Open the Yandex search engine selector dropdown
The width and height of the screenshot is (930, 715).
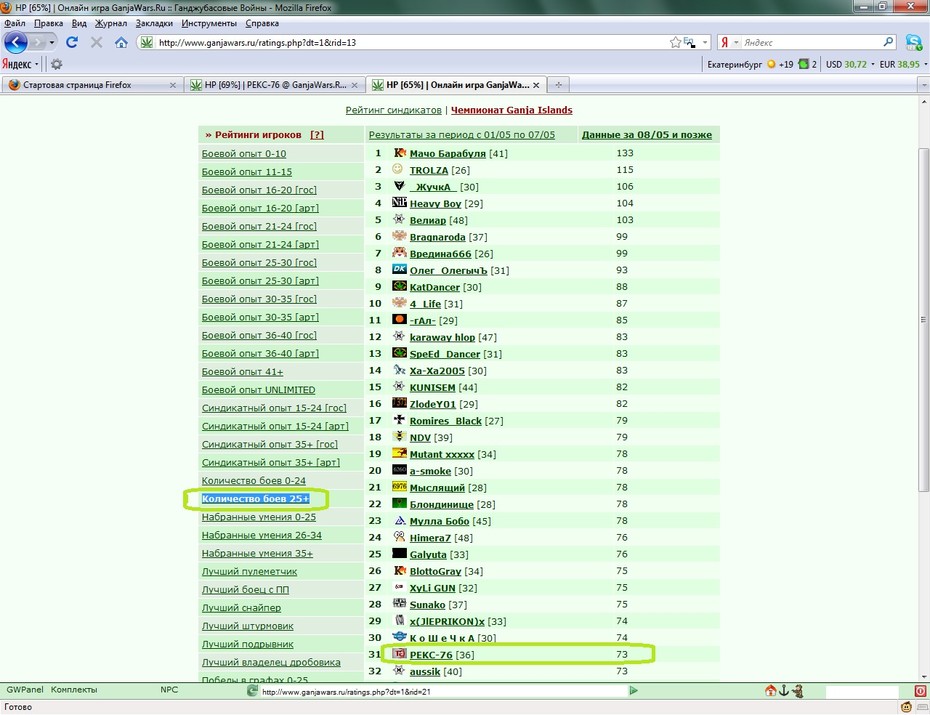[736, 42]
